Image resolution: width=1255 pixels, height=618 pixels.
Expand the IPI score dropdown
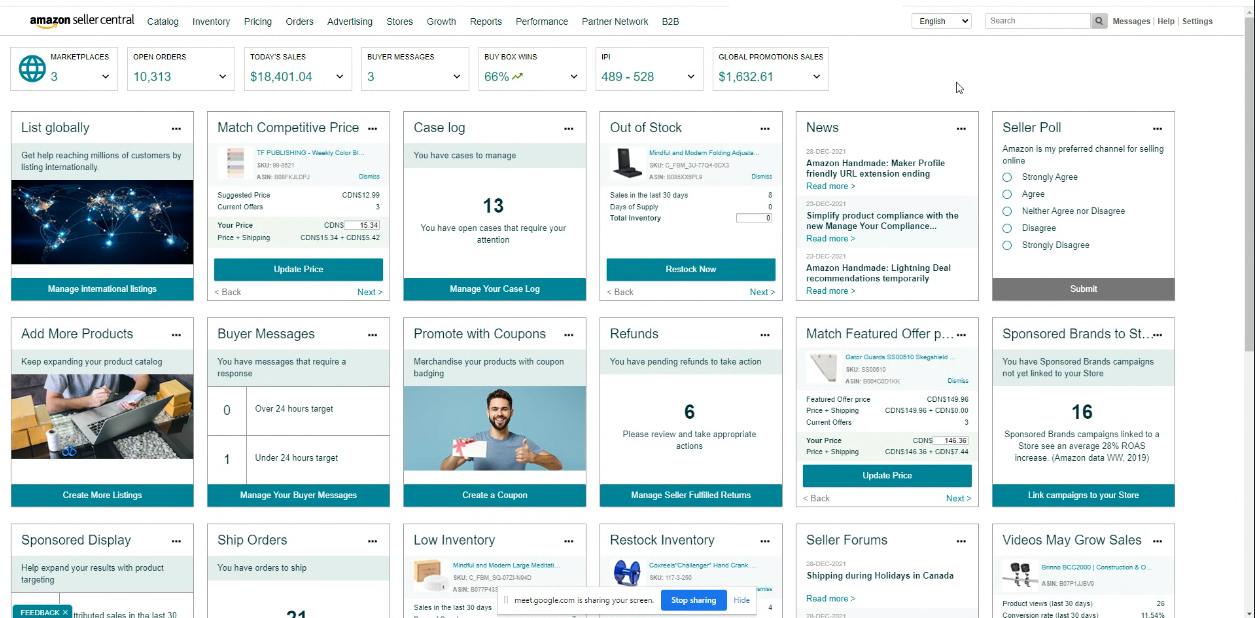[x=691, y=77]
